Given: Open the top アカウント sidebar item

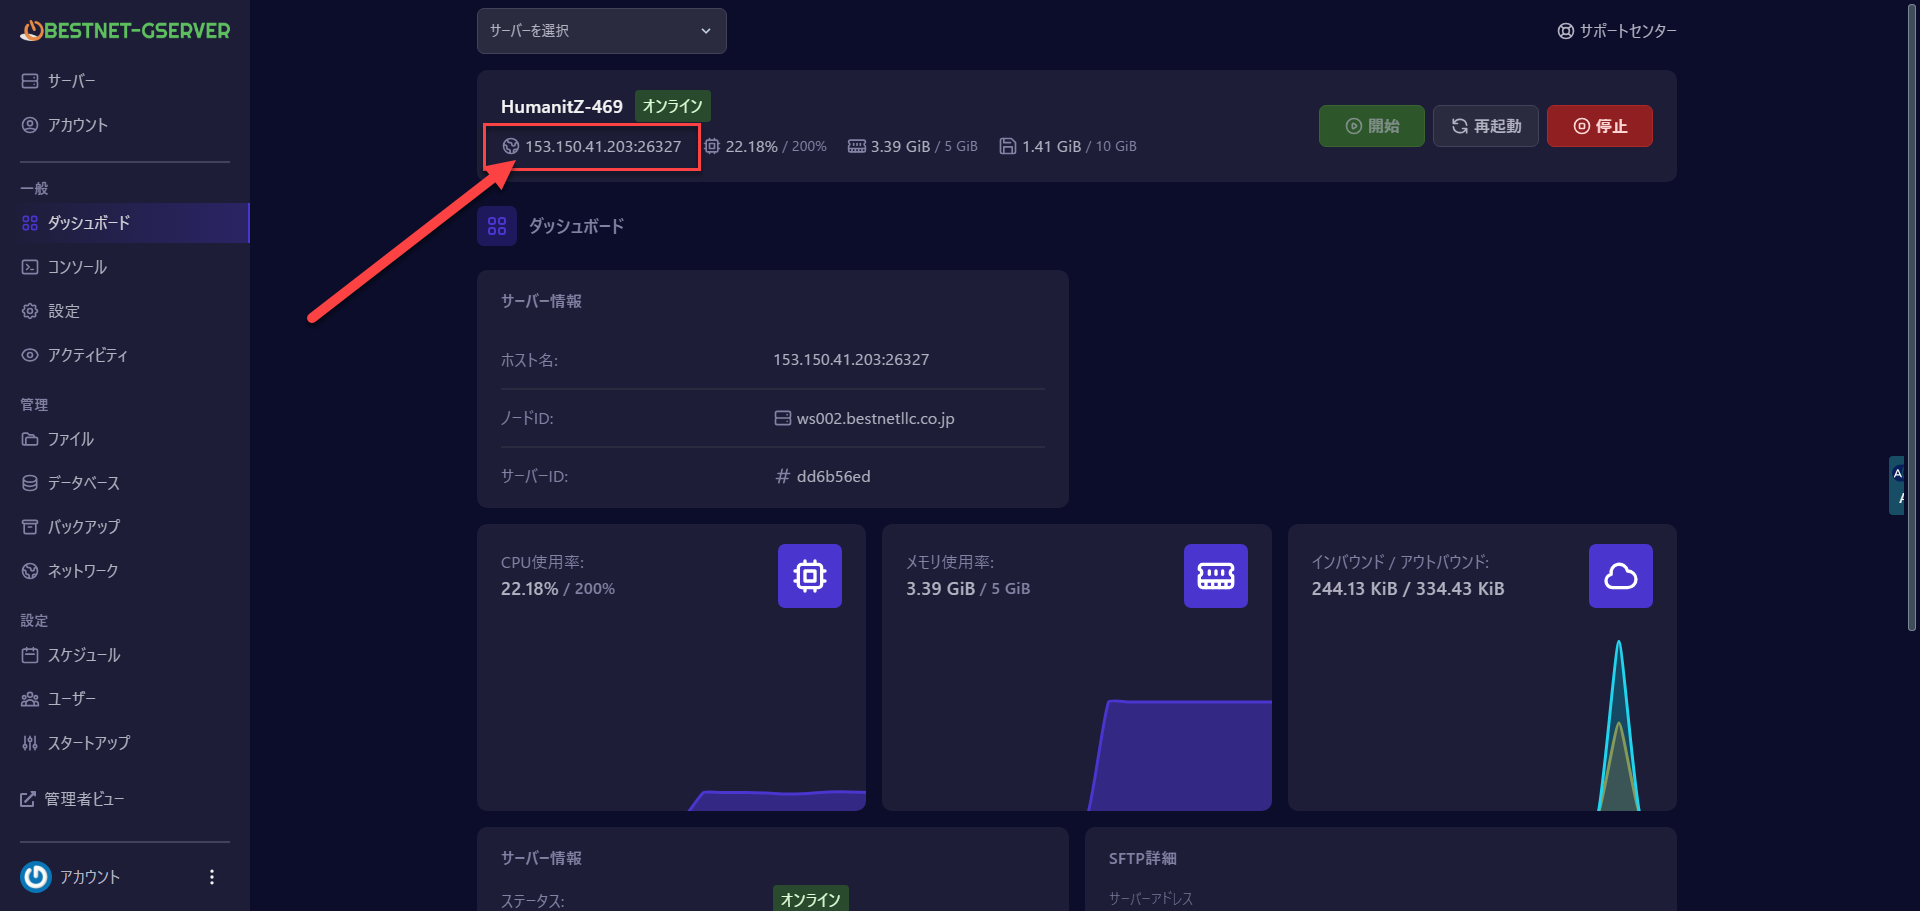Looking at the screenshot, I should tap(125, 125).
